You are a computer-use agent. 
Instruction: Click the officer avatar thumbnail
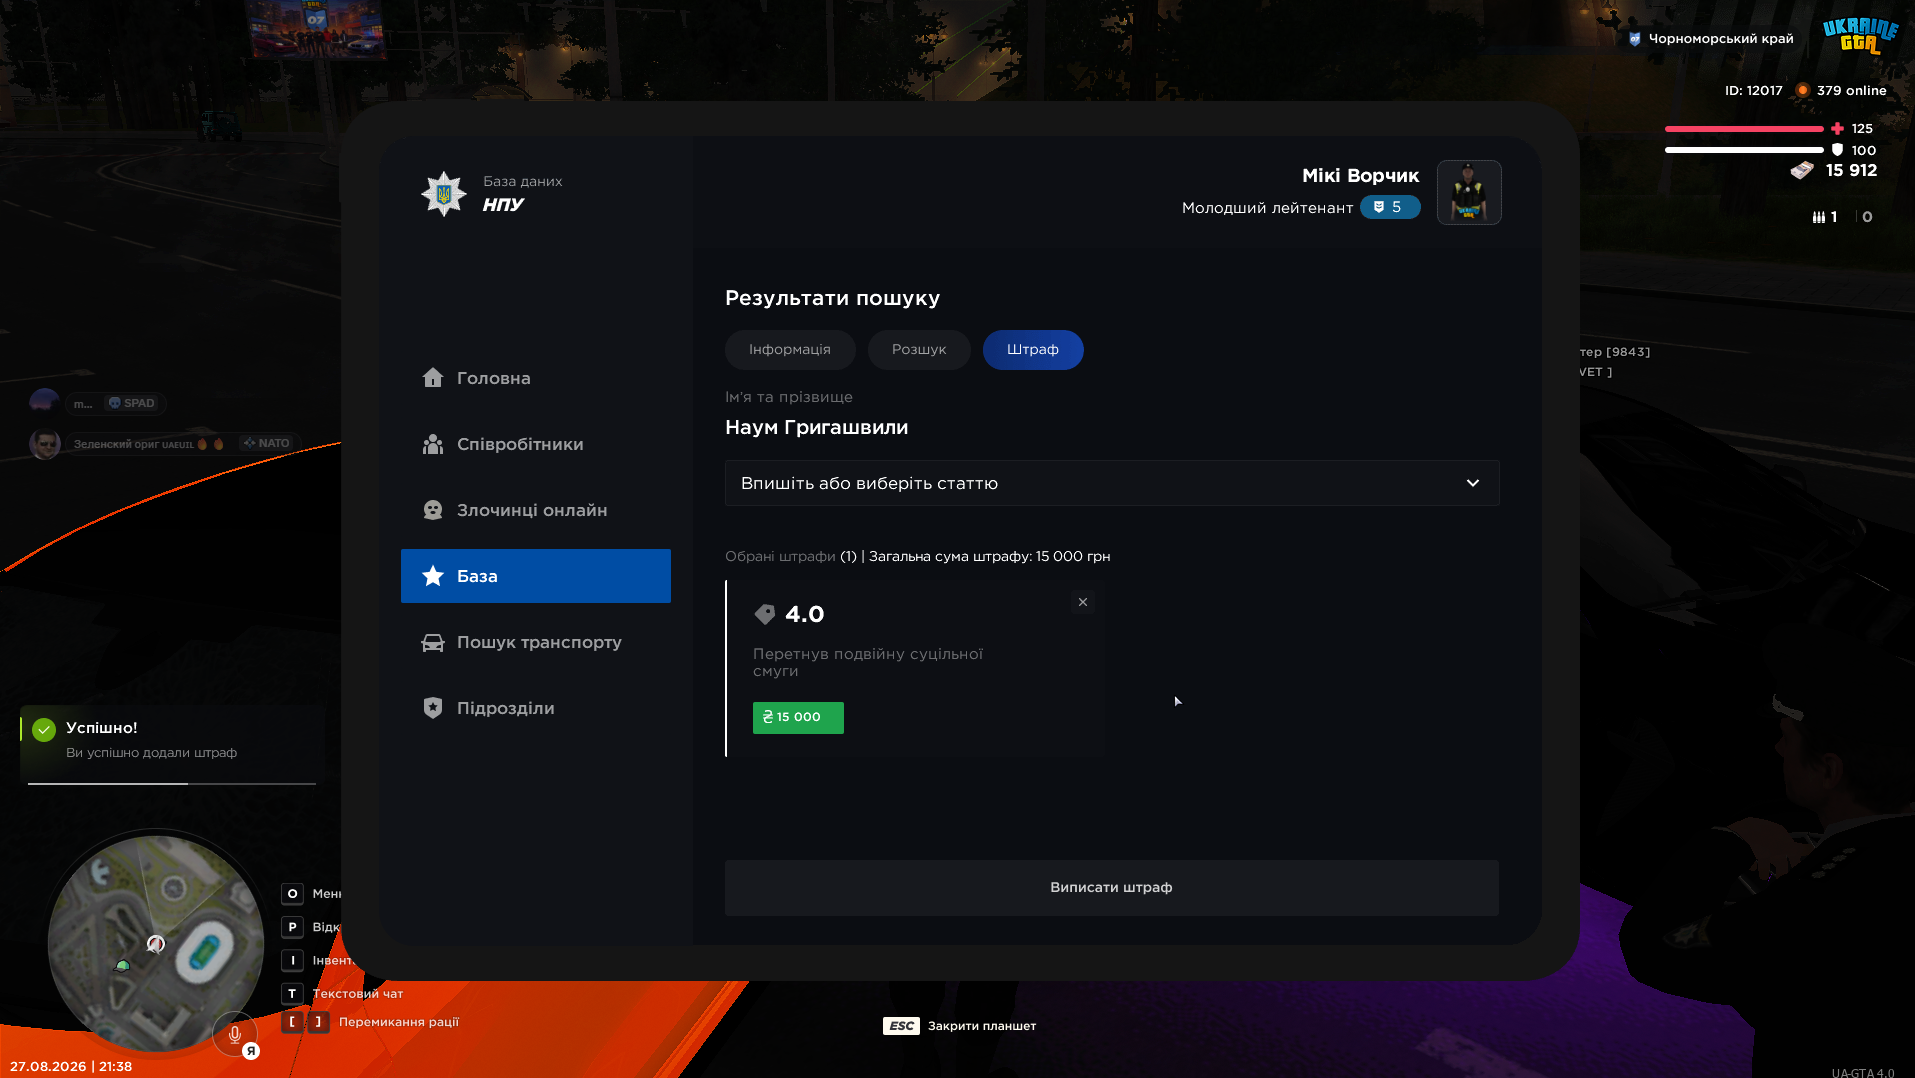coord(1468,193)
